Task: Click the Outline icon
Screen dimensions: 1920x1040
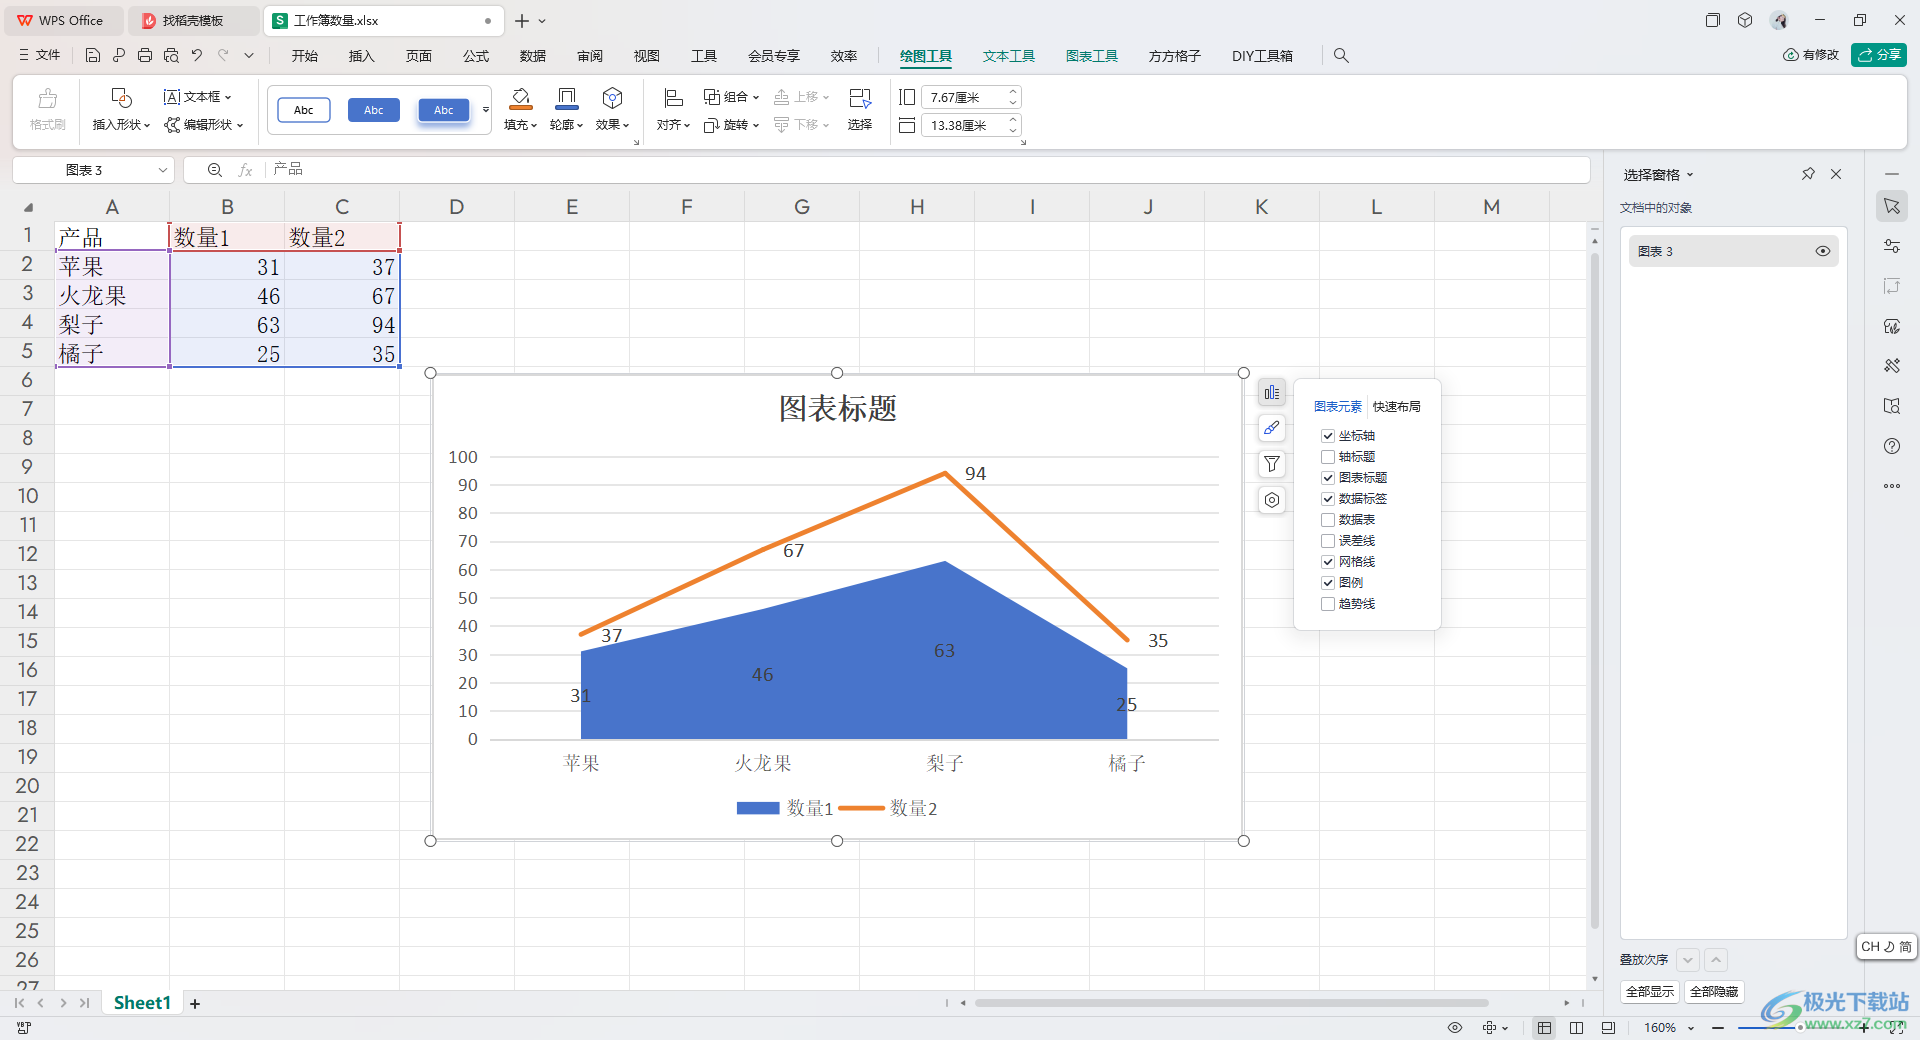Action: pyautogui.click(x=566, y=98)
